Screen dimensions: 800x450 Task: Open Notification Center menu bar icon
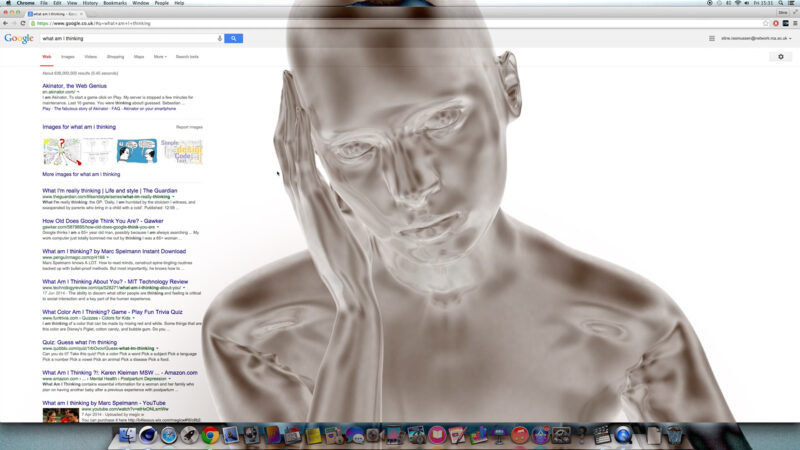click(792, 3)
